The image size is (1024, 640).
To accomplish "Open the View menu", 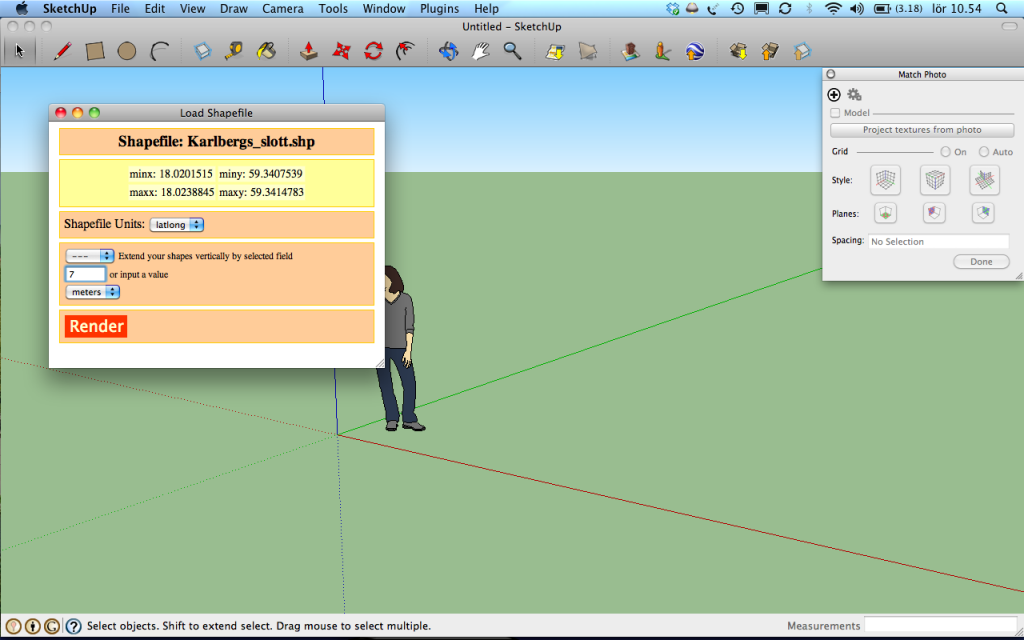I will tap(193, 8).
